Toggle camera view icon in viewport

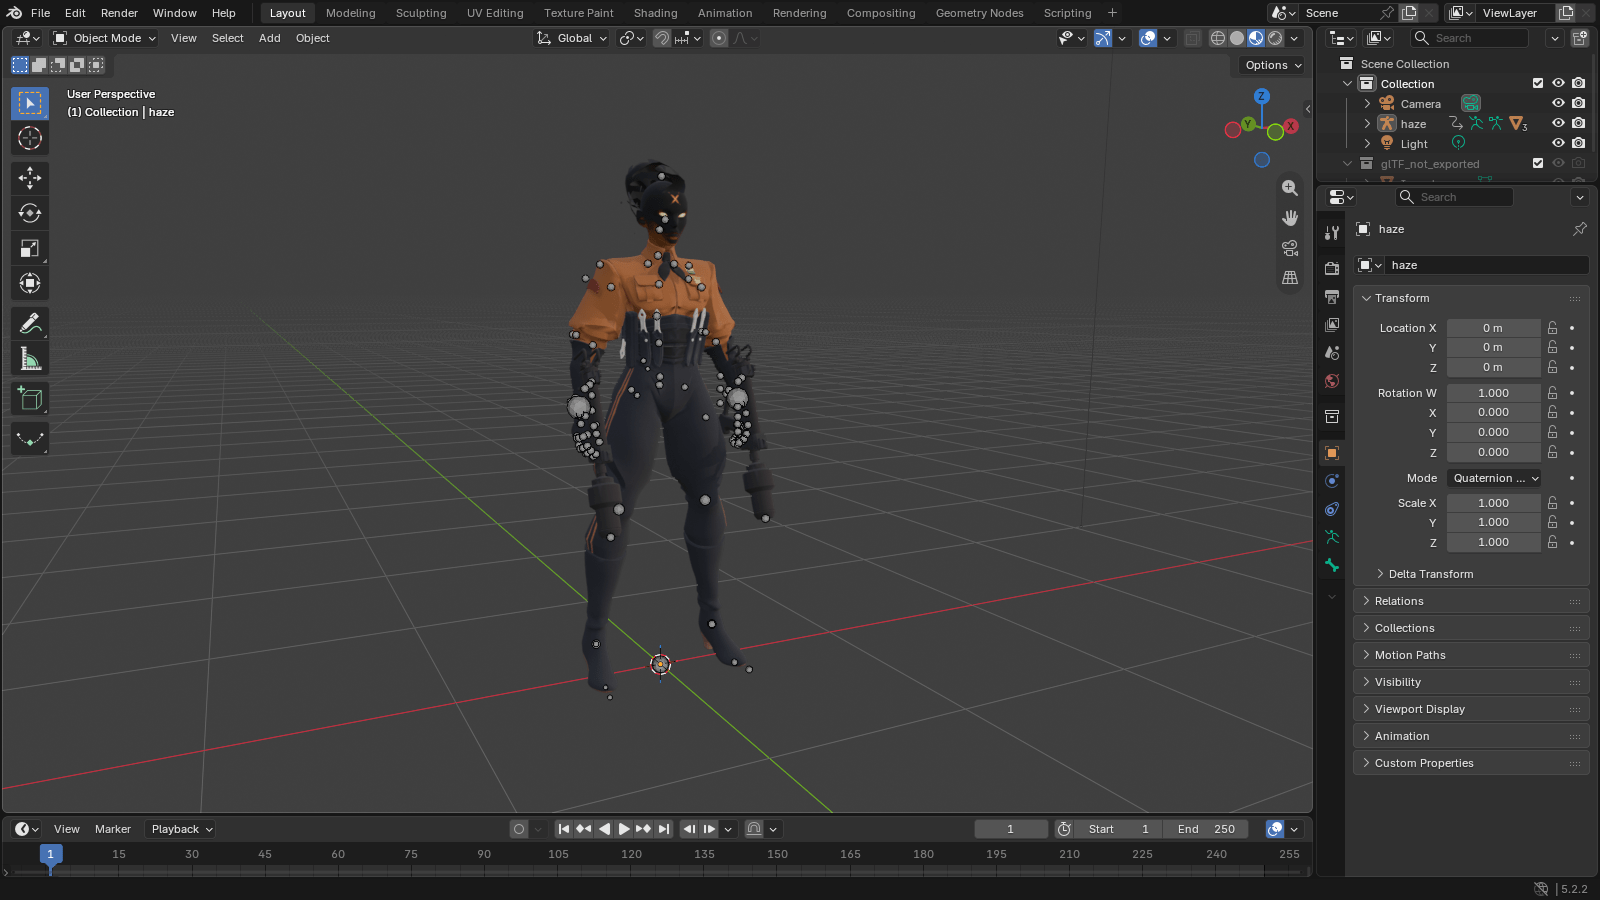click(1290, 248)
